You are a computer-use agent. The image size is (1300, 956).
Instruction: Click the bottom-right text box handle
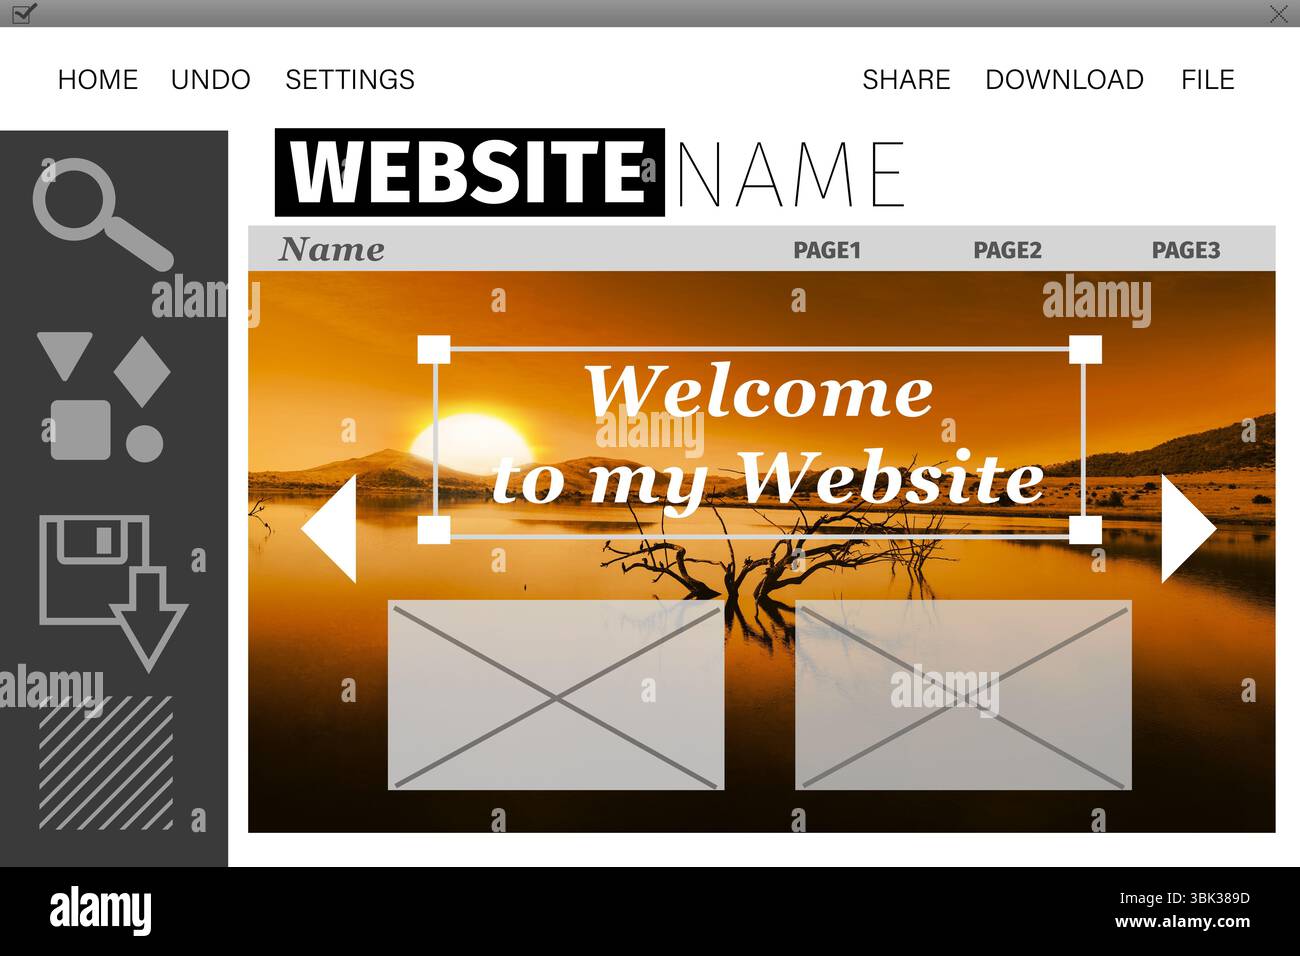click(x=1085, y=530)
